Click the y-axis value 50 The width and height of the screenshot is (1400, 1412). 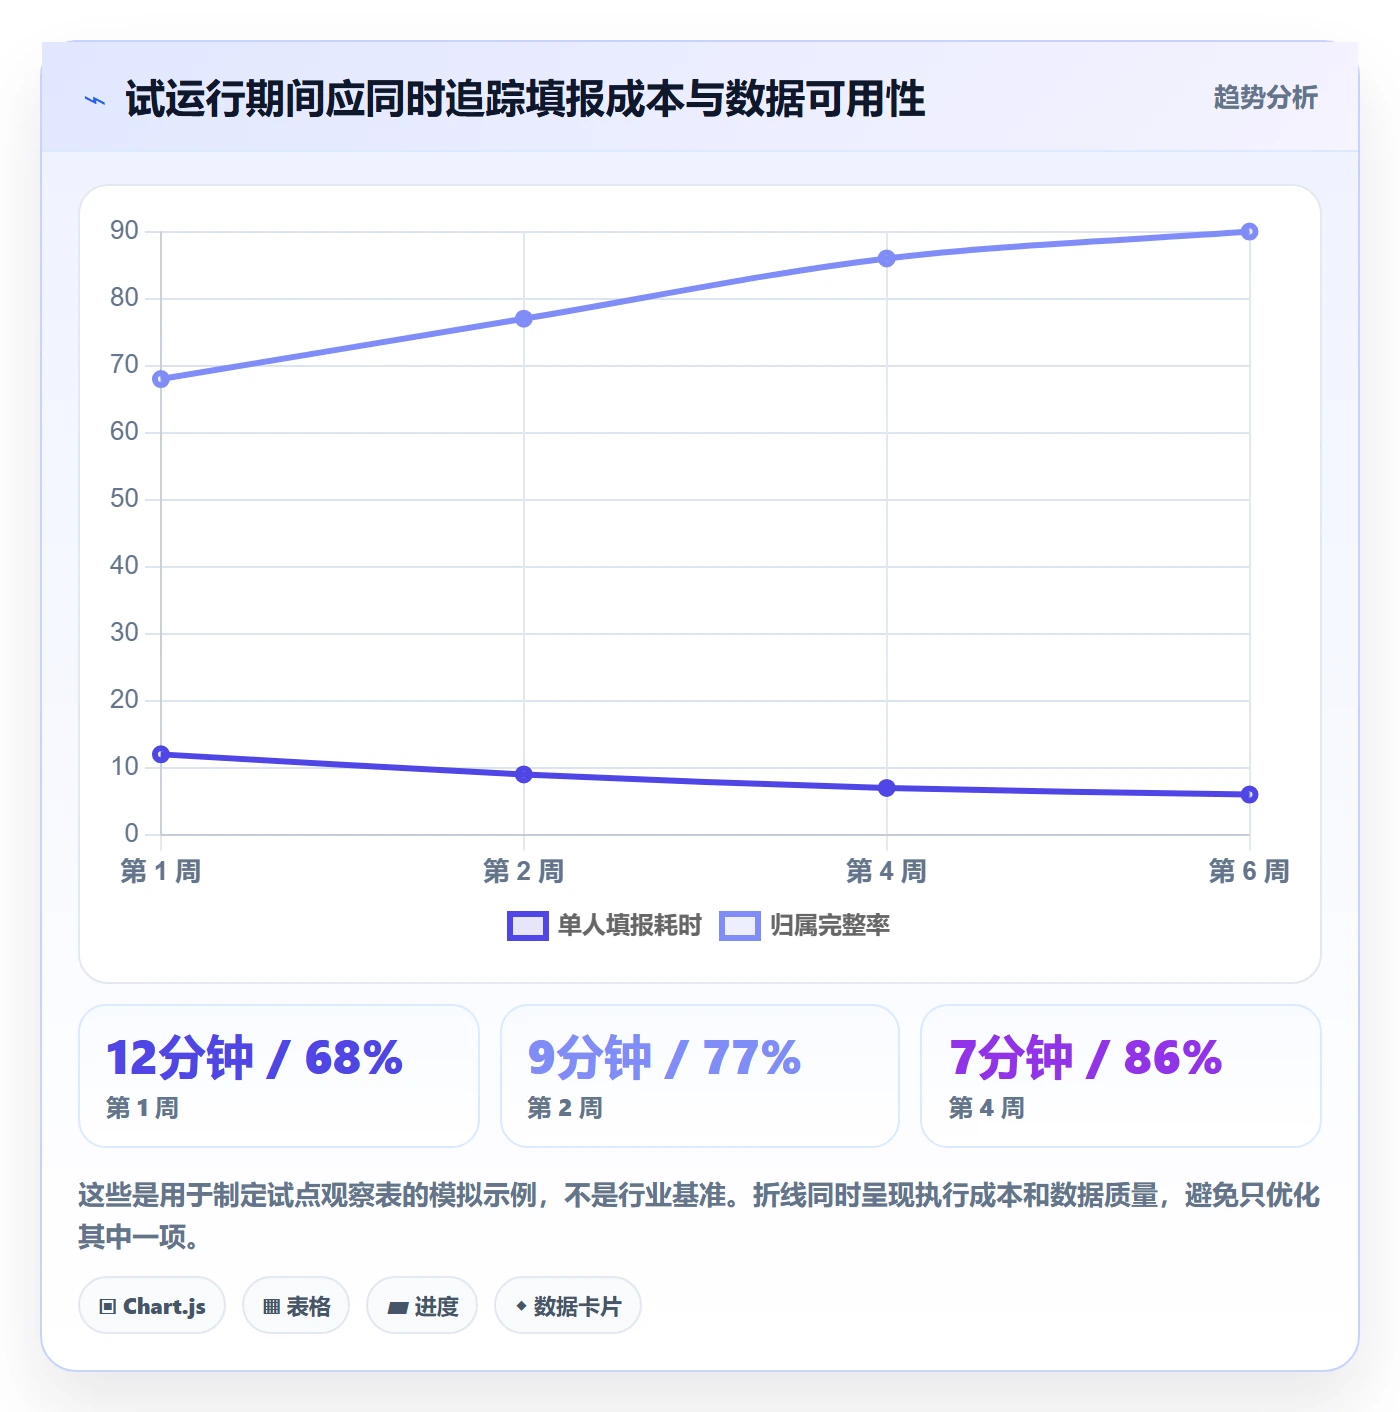click(x=124, y=499)
